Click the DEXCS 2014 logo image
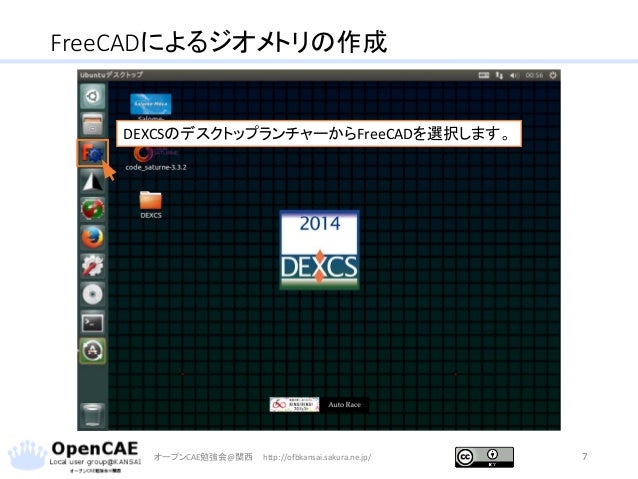Viewport: 638px width, 479px height. 319,250
